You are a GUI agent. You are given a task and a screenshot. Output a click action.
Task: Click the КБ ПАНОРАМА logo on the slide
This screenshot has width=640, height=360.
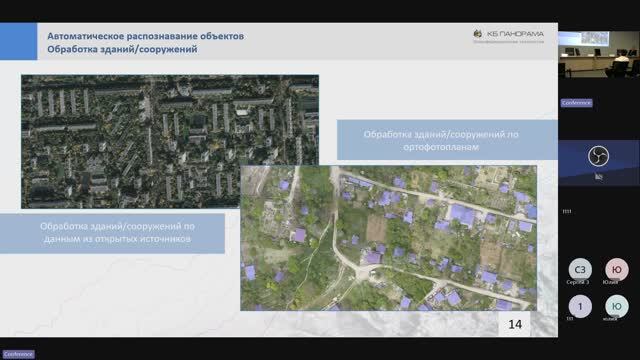tap(509, 36)
